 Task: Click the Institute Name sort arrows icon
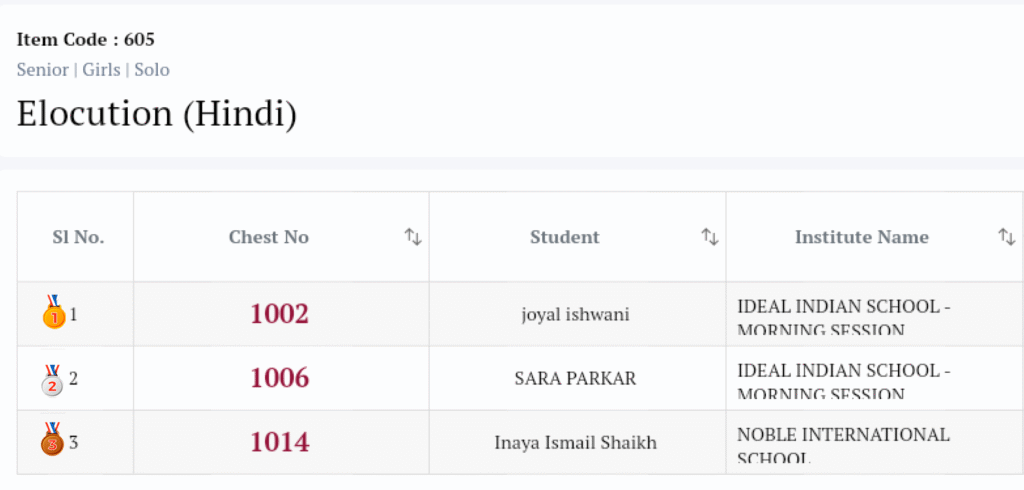coord(1007,237)
